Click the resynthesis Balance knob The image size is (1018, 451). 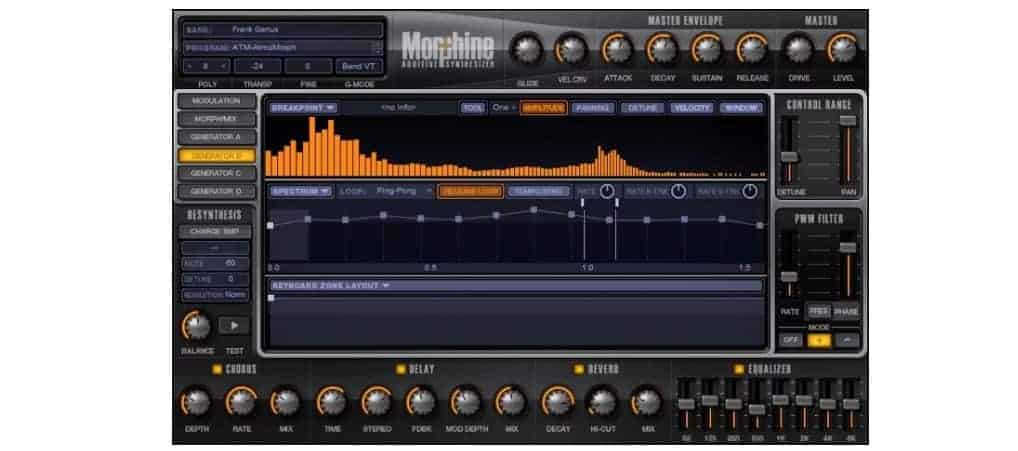point(196,326)
